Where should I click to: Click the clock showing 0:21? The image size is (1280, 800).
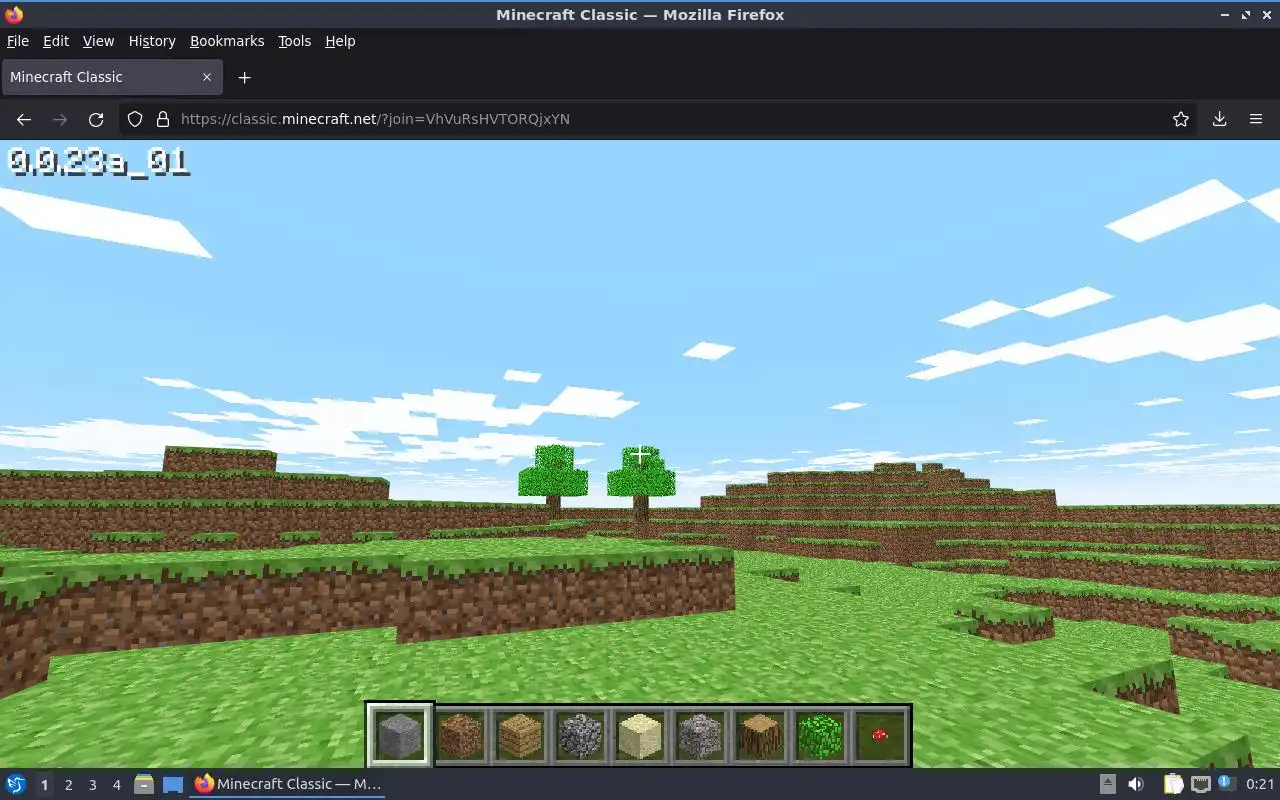[1260, 784]
